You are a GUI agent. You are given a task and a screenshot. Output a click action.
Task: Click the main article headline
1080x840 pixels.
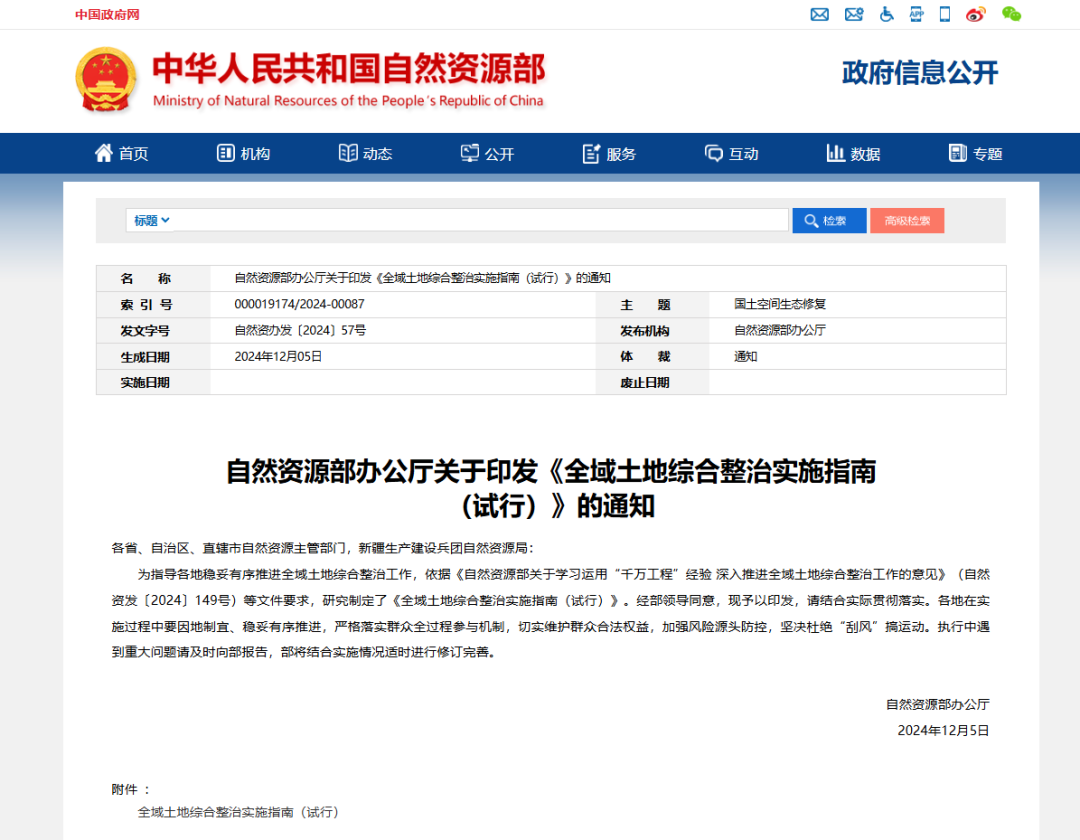551,489
